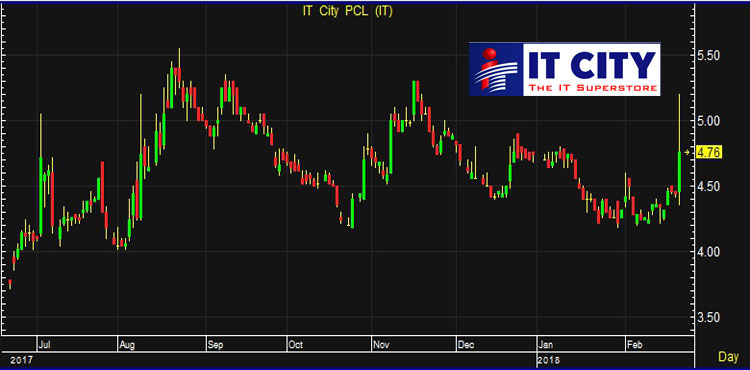Click the latest green candlestick near 4.76
The image size is (750, 370).
(679, 172)
